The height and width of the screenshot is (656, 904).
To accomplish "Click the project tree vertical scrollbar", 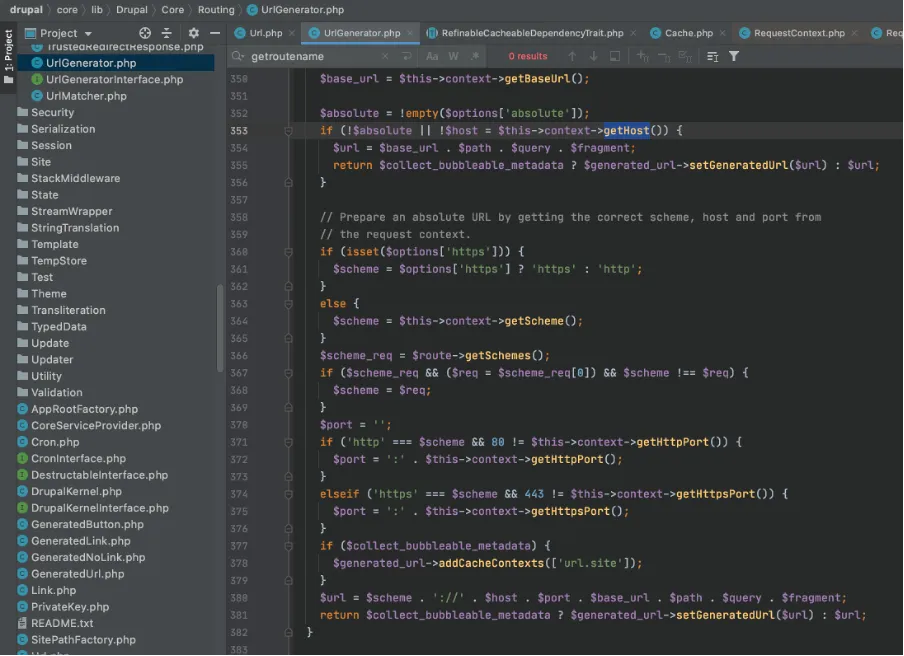I will (x=220, y=329).
